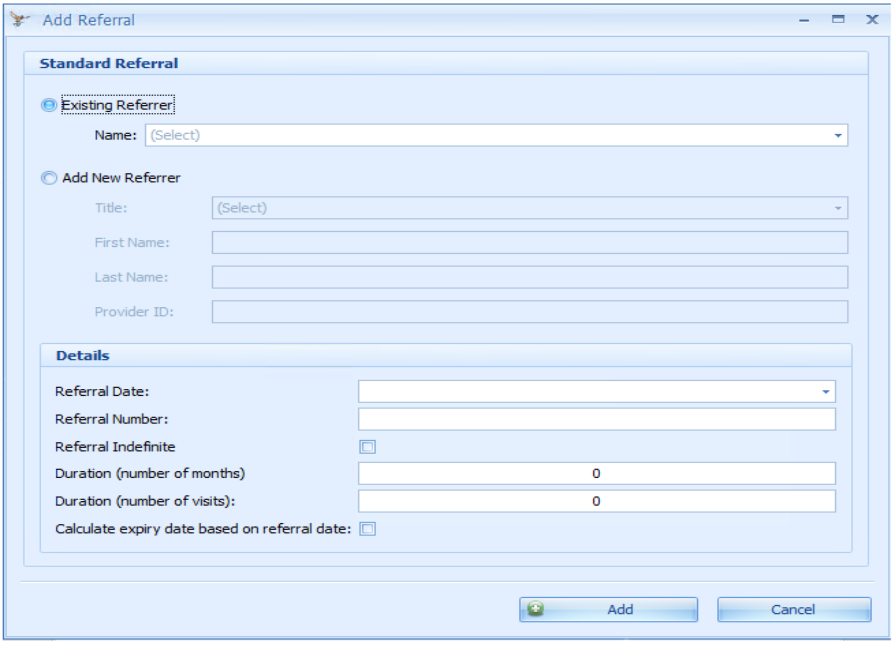Click the Referral Date: label

[x=102, y=392]
